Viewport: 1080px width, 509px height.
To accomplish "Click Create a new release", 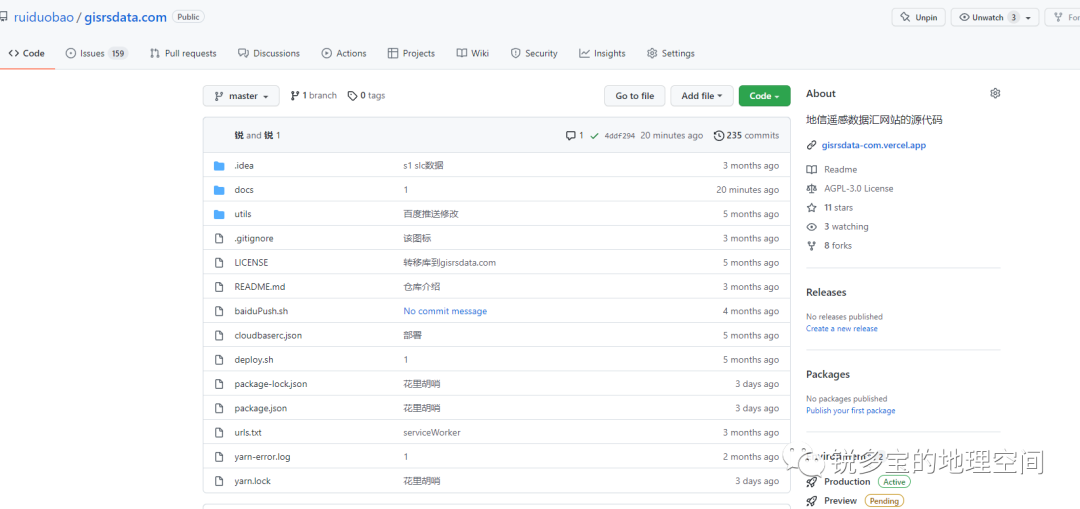I will (842, 329).
